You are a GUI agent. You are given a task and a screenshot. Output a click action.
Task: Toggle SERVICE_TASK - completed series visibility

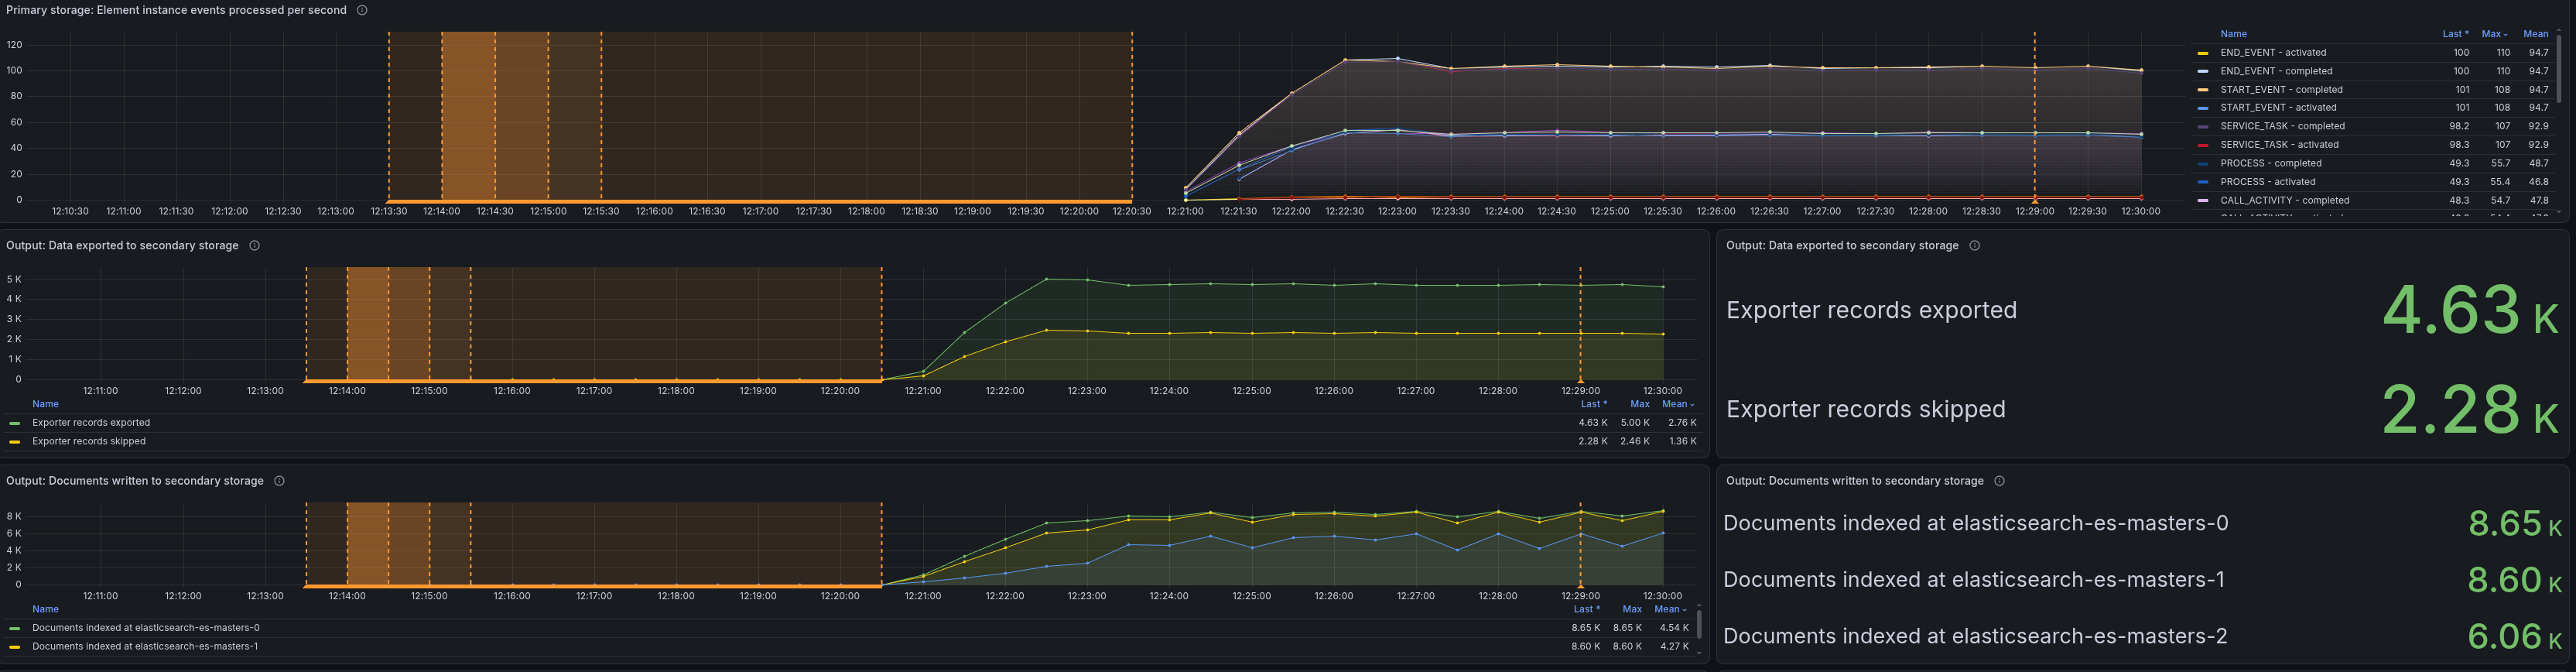(x=2282, y=126)
